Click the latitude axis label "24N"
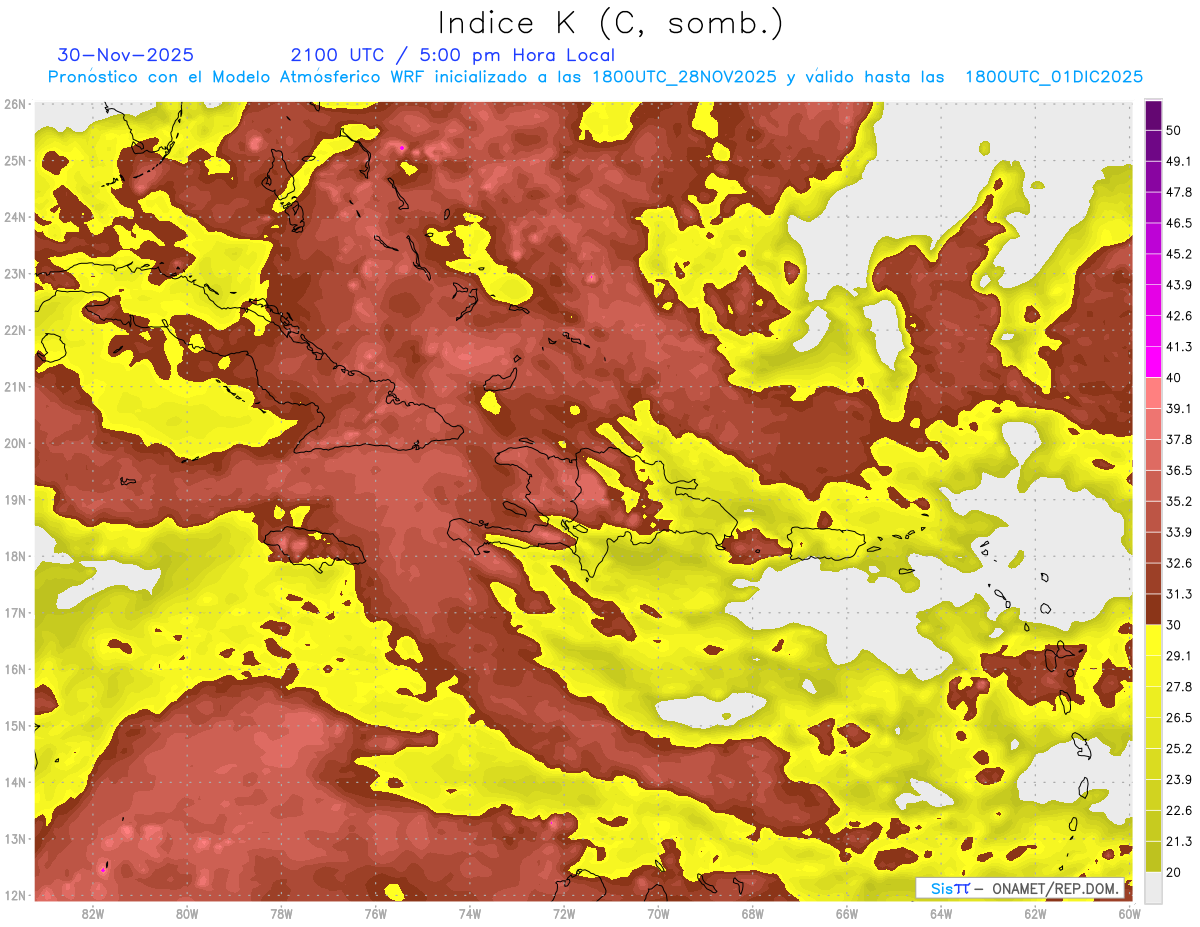Screen dimensions: 1200x927 click(x=14, y=217)
